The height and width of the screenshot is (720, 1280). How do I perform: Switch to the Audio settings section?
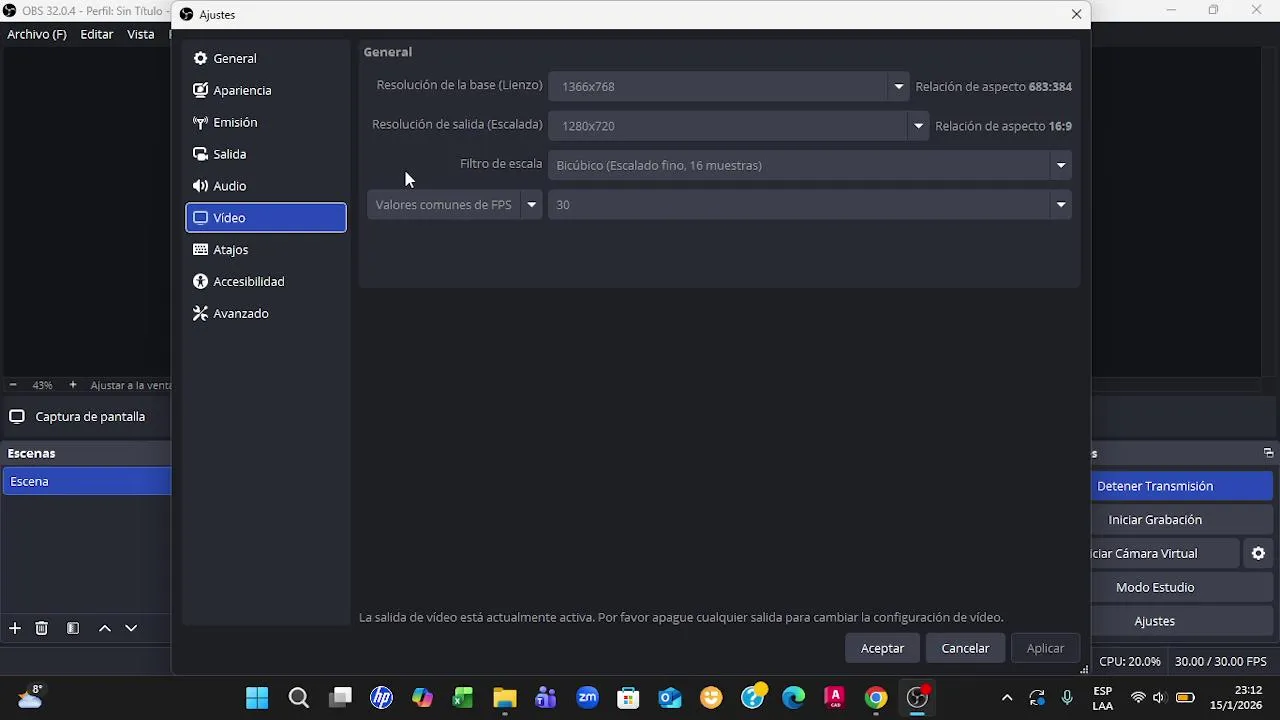(265, 186)
